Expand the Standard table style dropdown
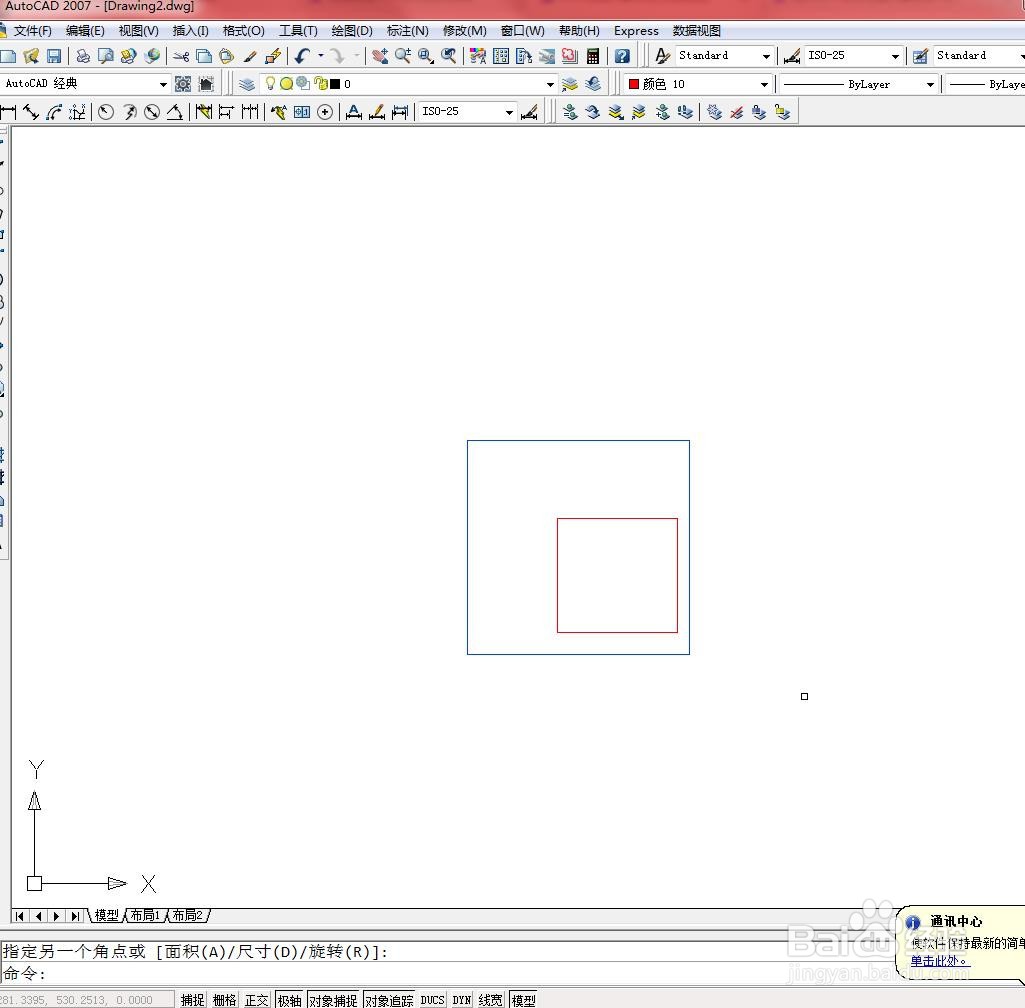Image resolution: width=1025 pixels, height=1008 pixels. click(1022, 56)
